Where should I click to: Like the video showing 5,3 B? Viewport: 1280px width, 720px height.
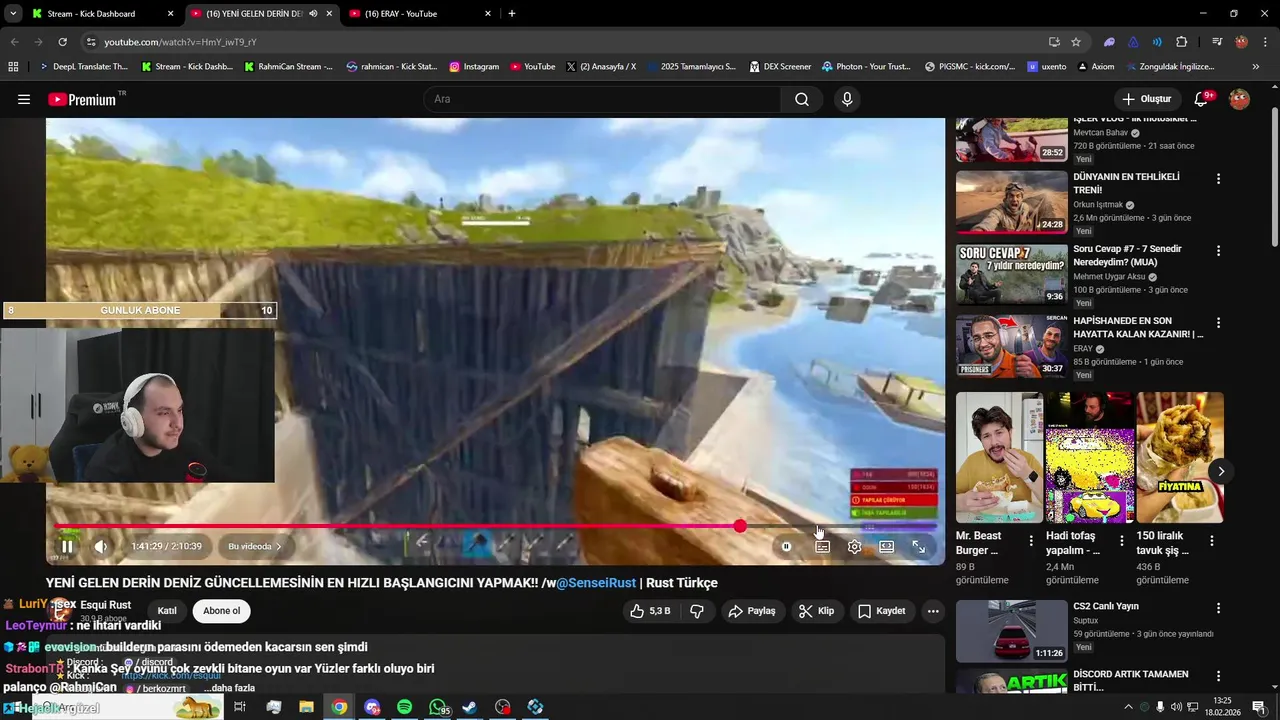(x=649, y=611)
